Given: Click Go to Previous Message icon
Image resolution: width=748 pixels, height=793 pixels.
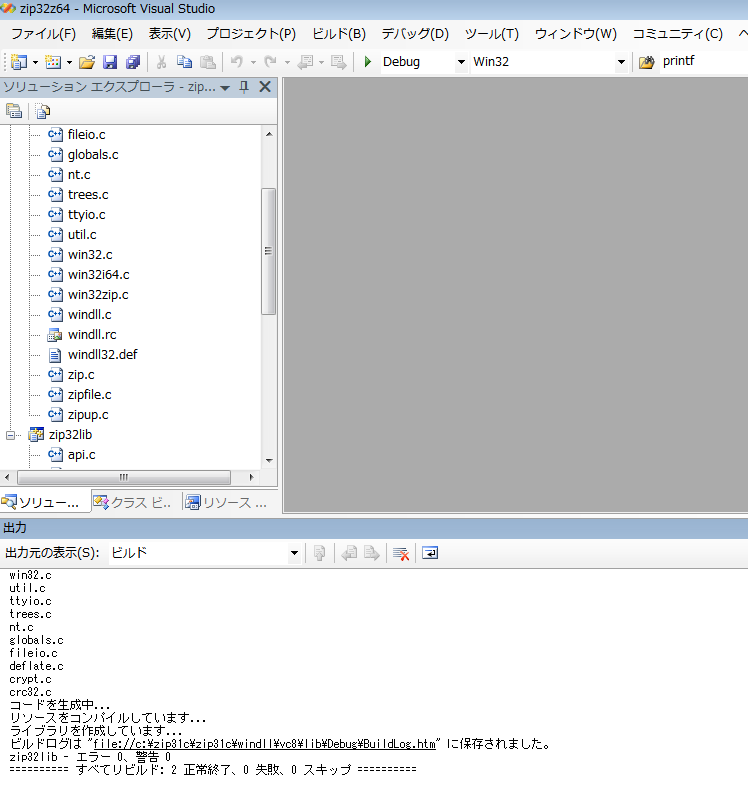Looking at the screenshot, I should 349,553.
